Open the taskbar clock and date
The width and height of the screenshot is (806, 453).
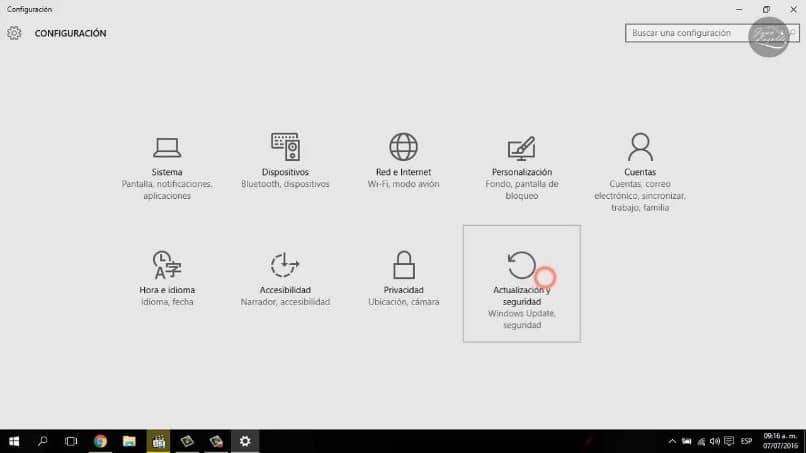tap(780, 441)
